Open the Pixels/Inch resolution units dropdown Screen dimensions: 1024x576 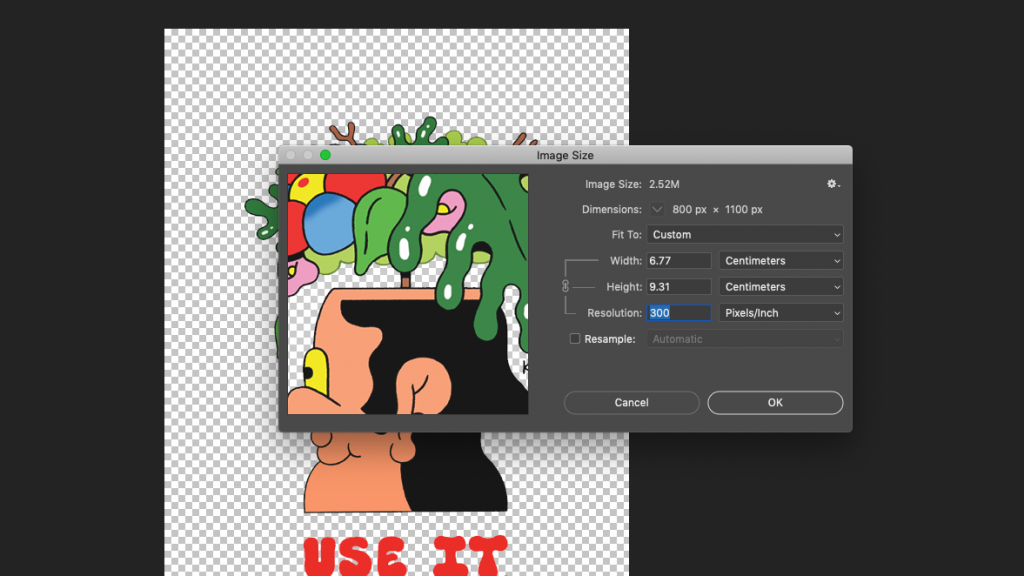781,312
